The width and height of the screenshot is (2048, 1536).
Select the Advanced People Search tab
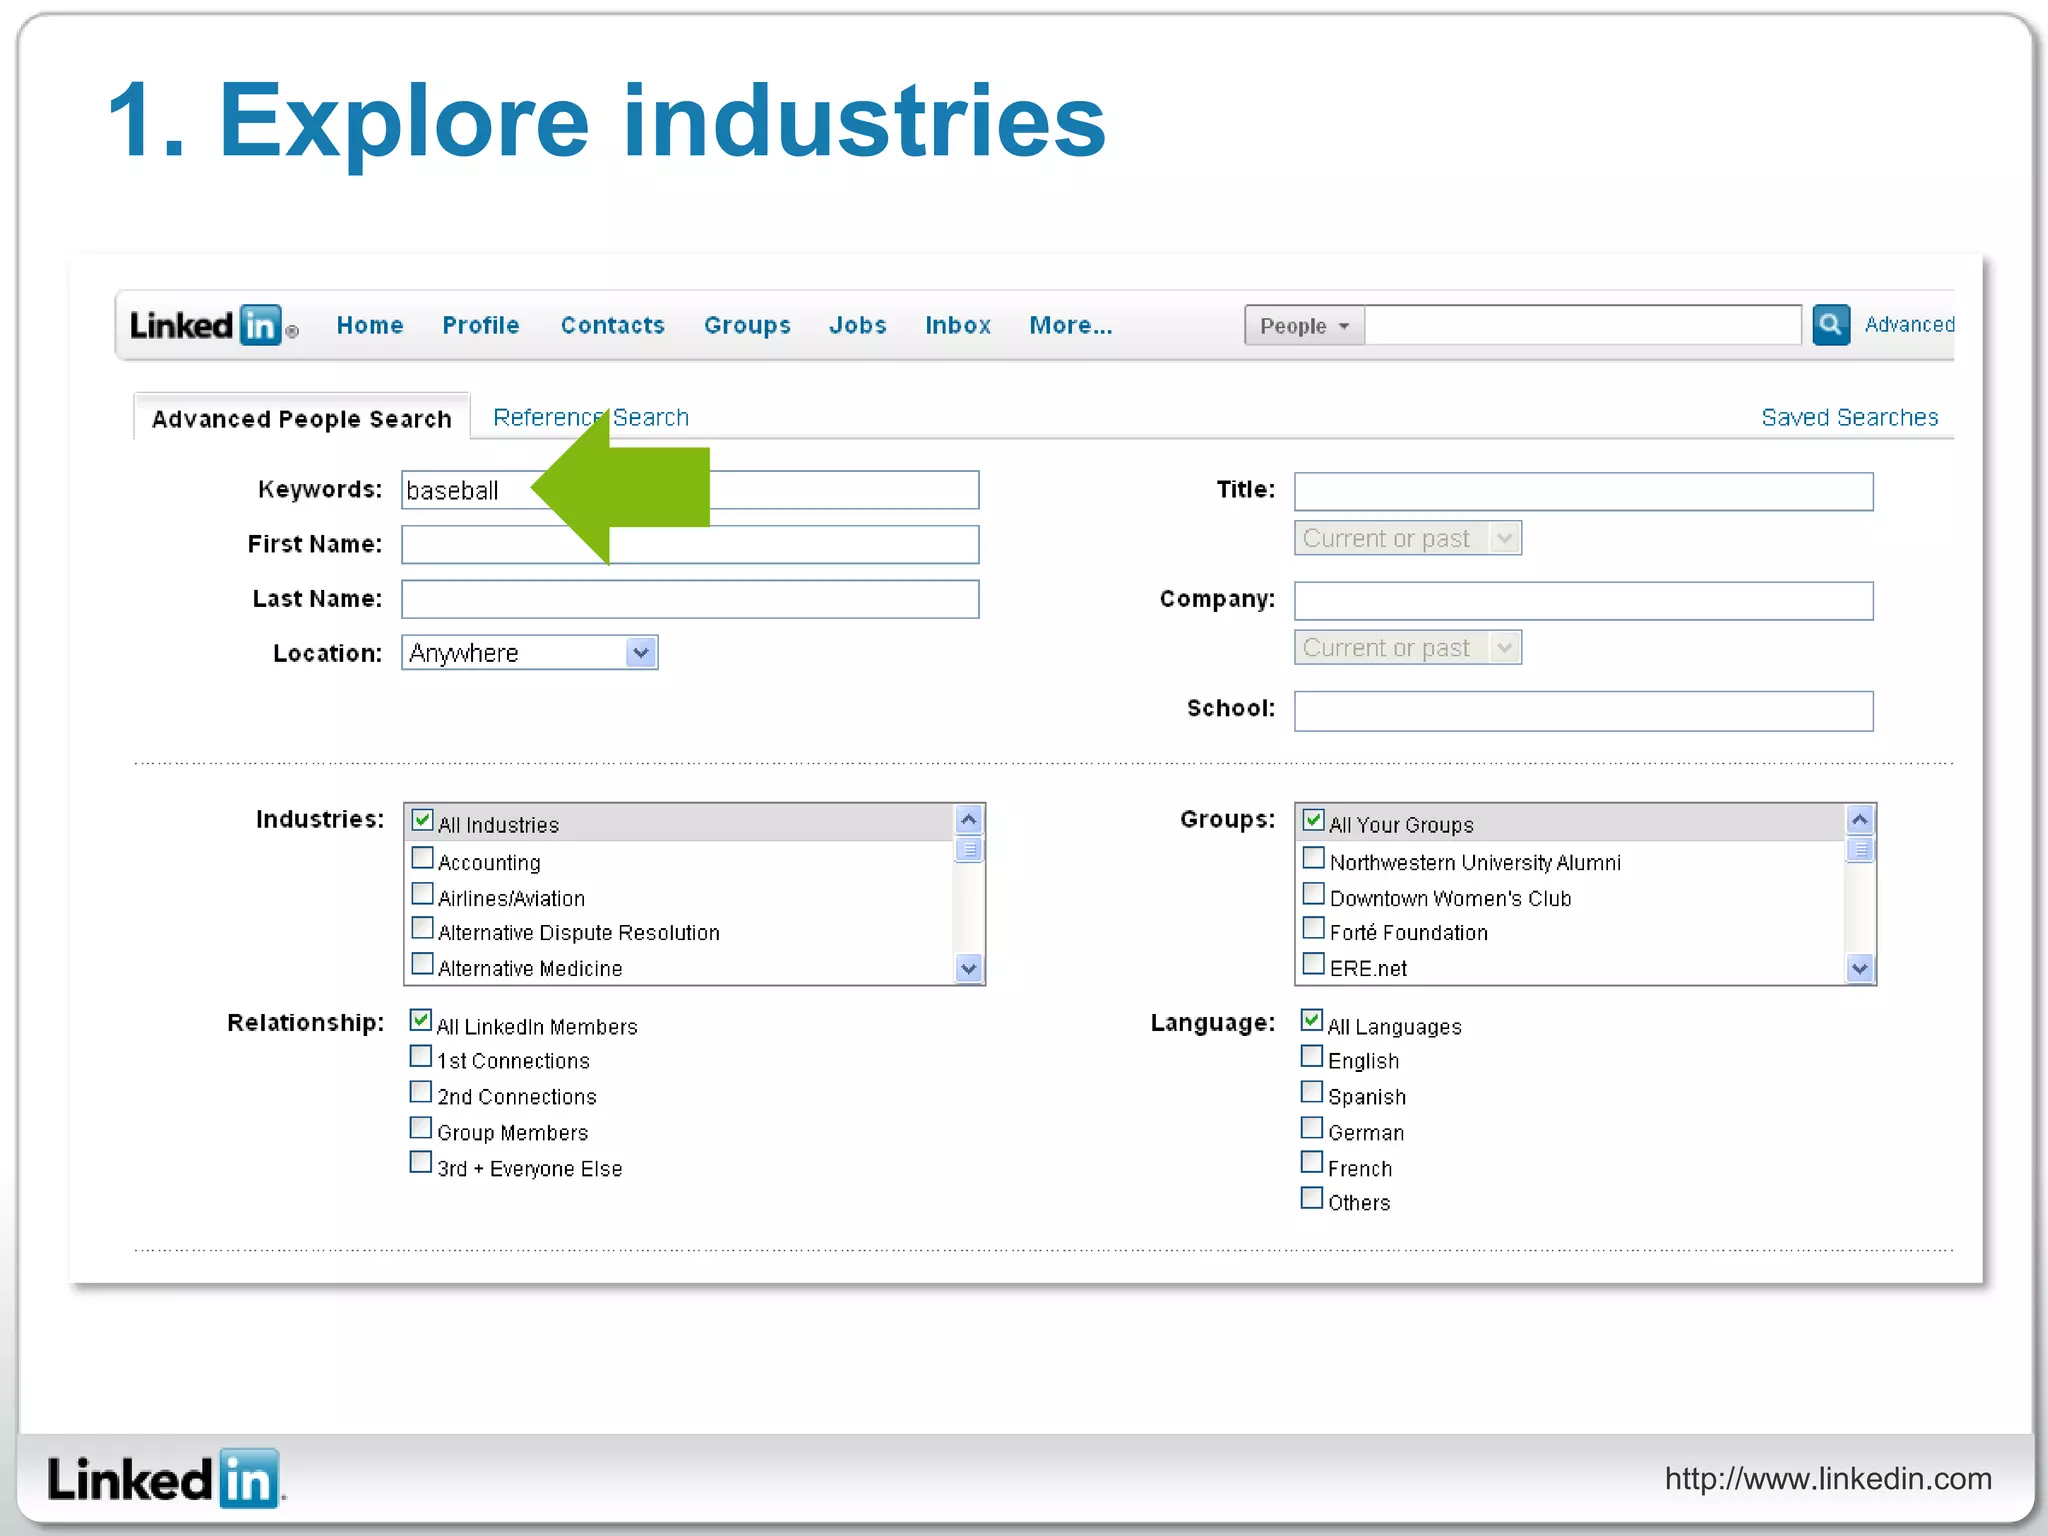click(301, 418)
